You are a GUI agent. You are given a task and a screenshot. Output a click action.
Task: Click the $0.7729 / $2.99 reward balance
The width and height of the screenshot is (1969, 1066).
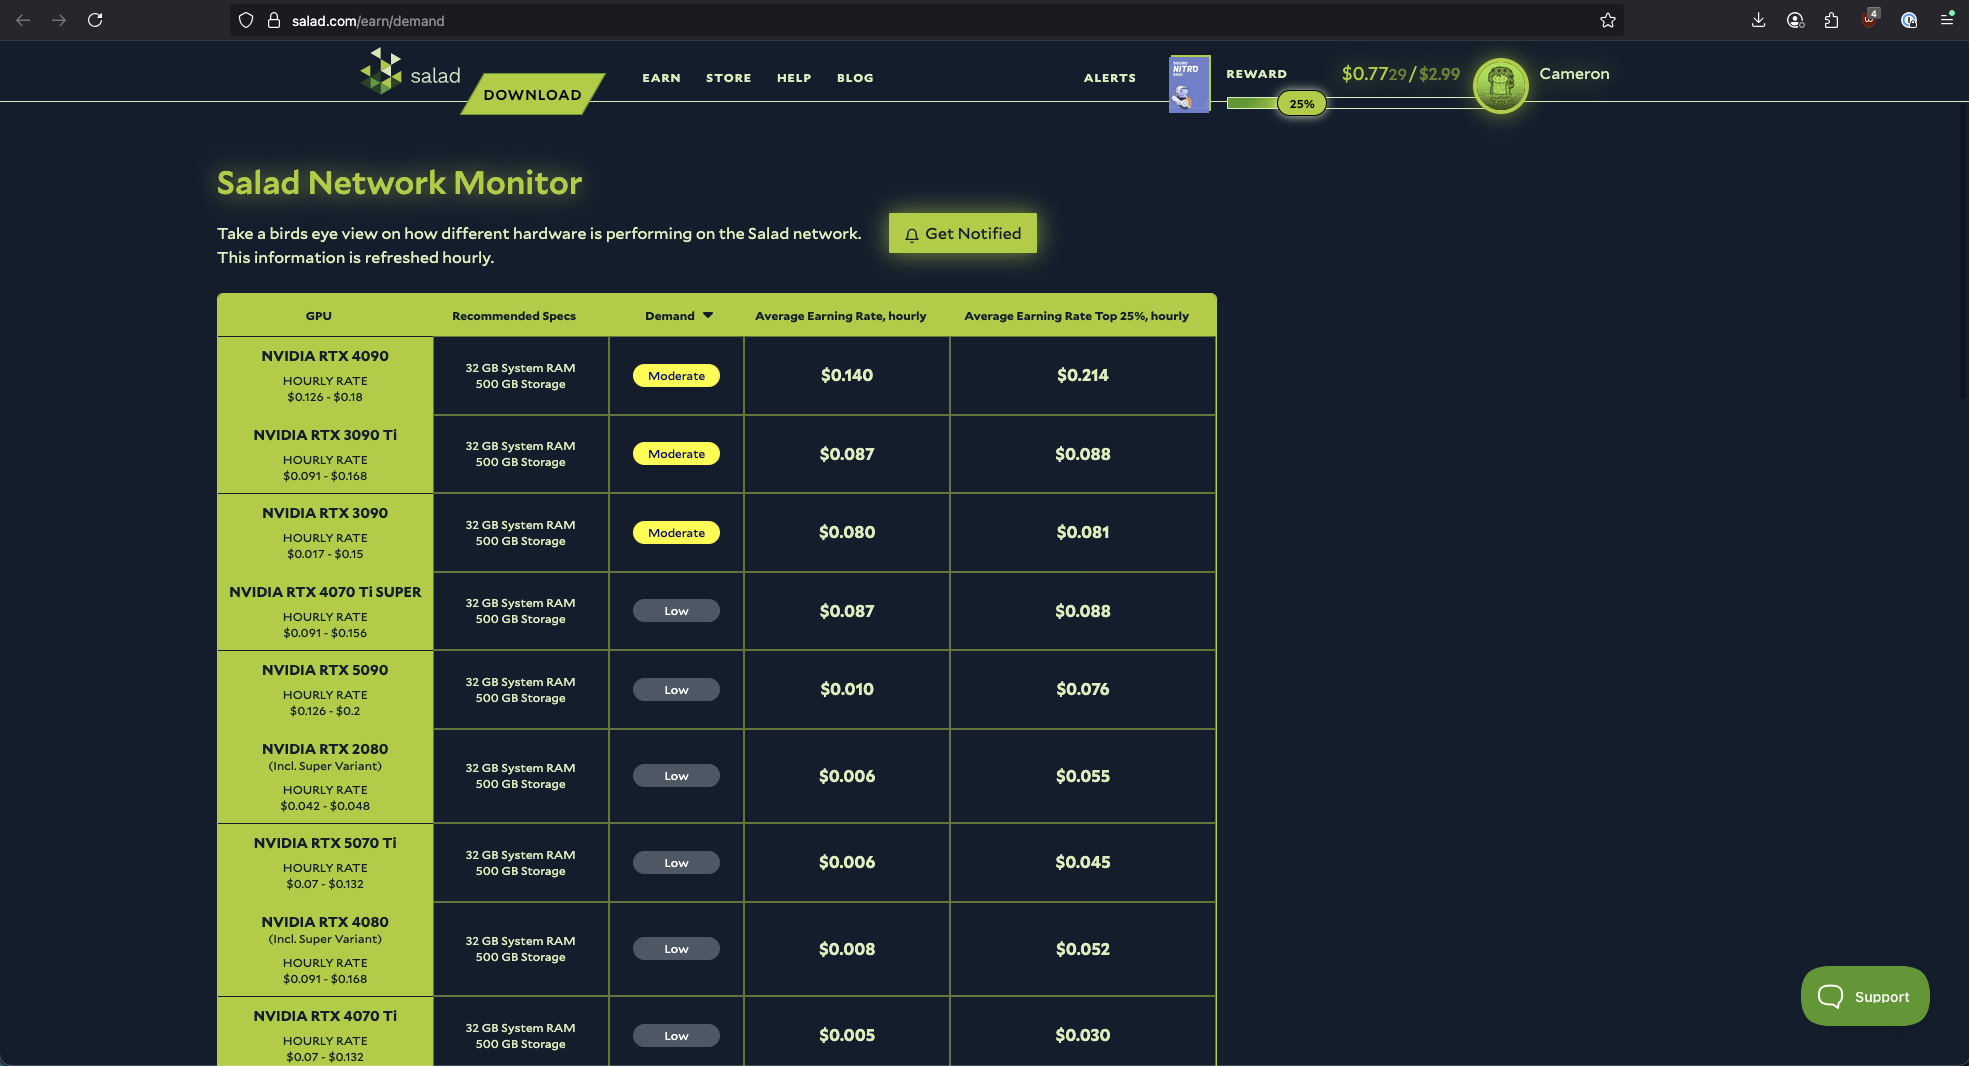pyautogui.click(x=1400, y=74)
